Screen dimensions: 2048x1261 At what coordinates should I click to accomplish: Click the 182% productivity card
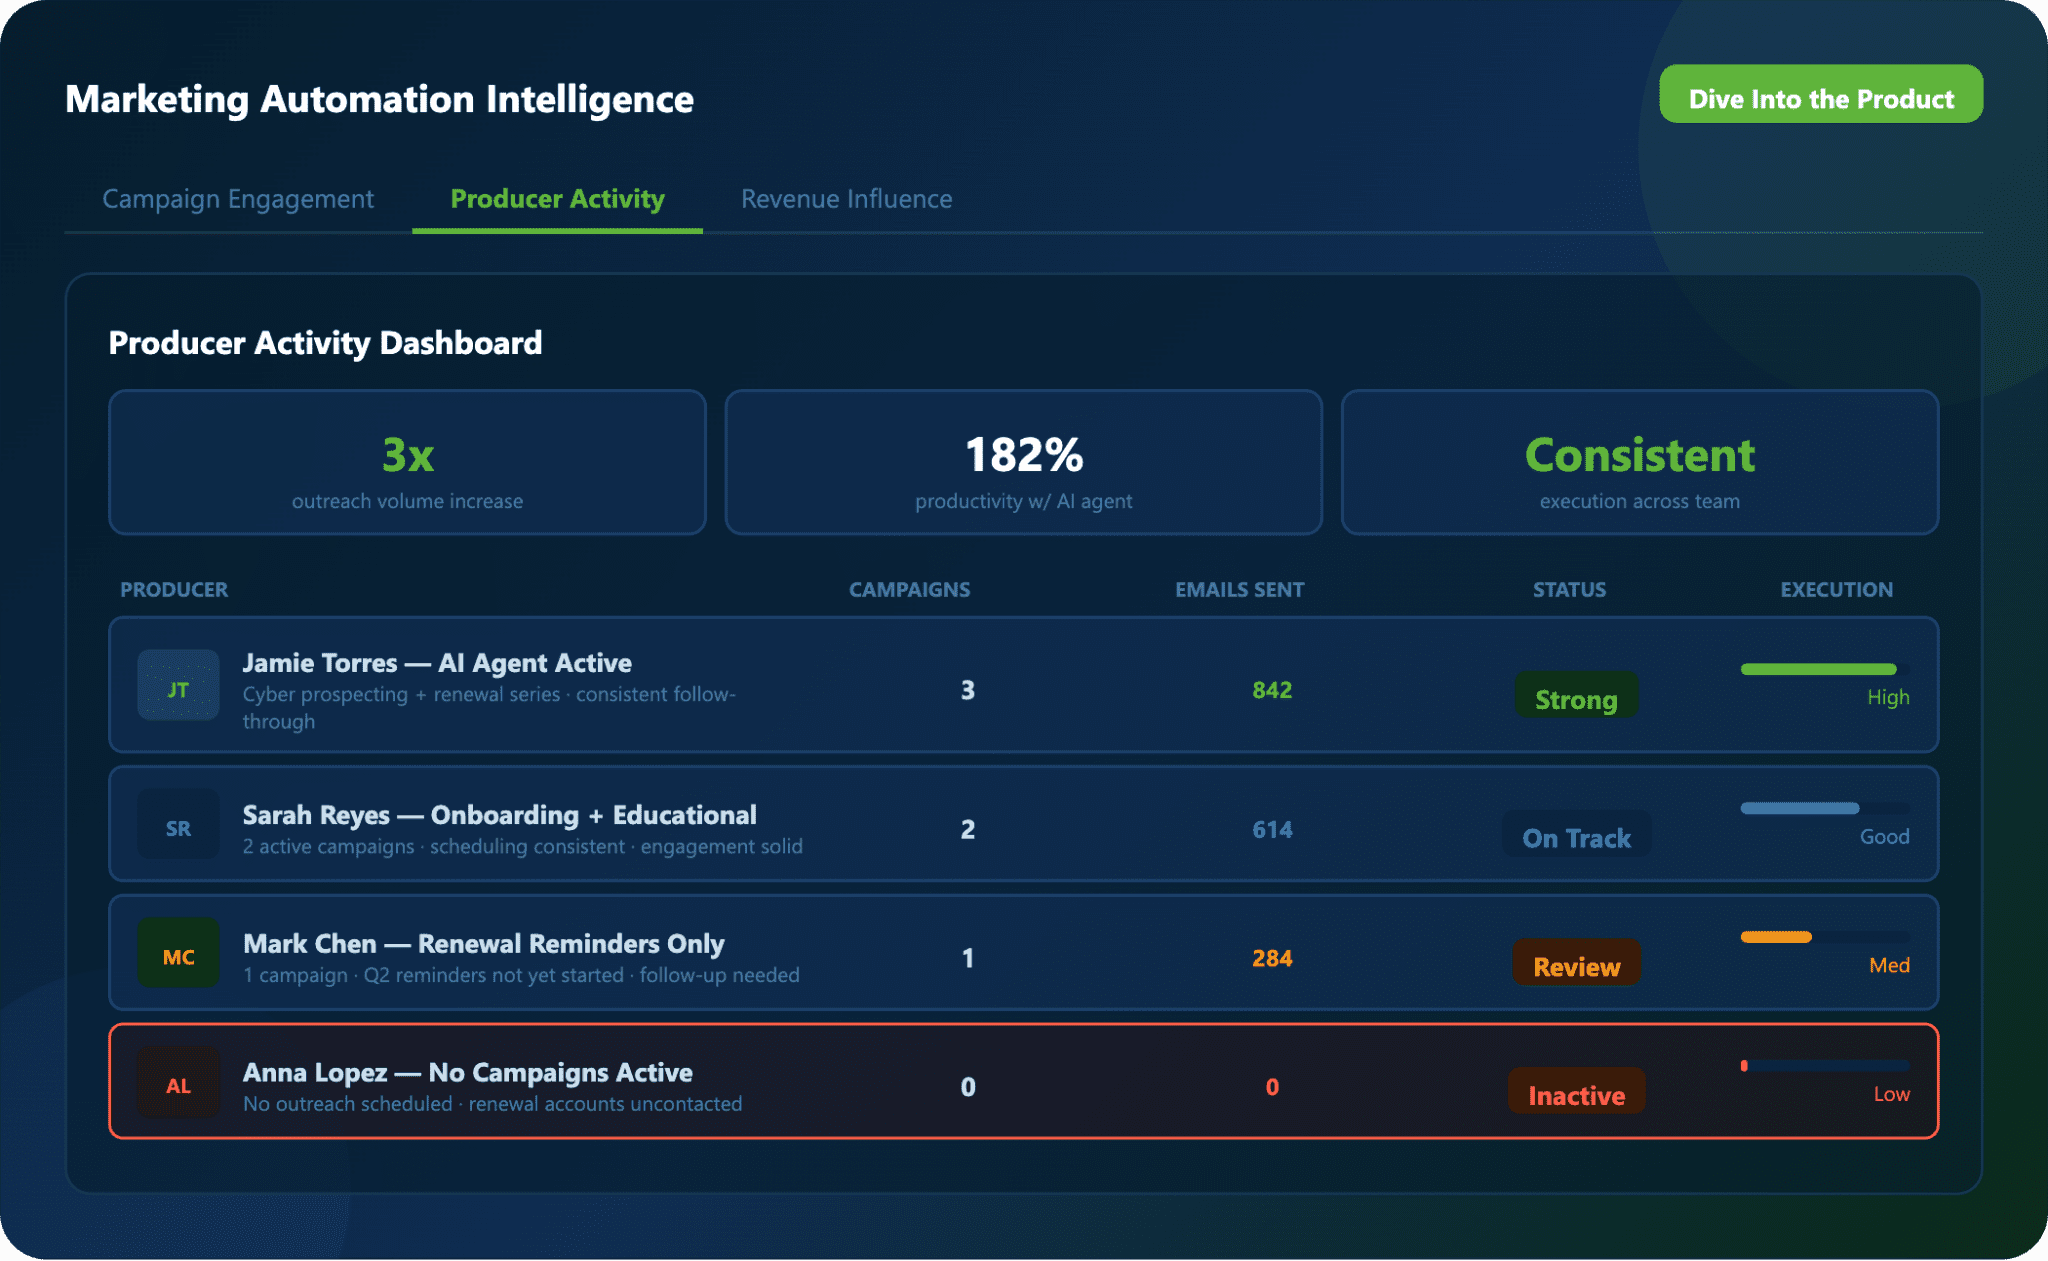tap(1023, 463)
